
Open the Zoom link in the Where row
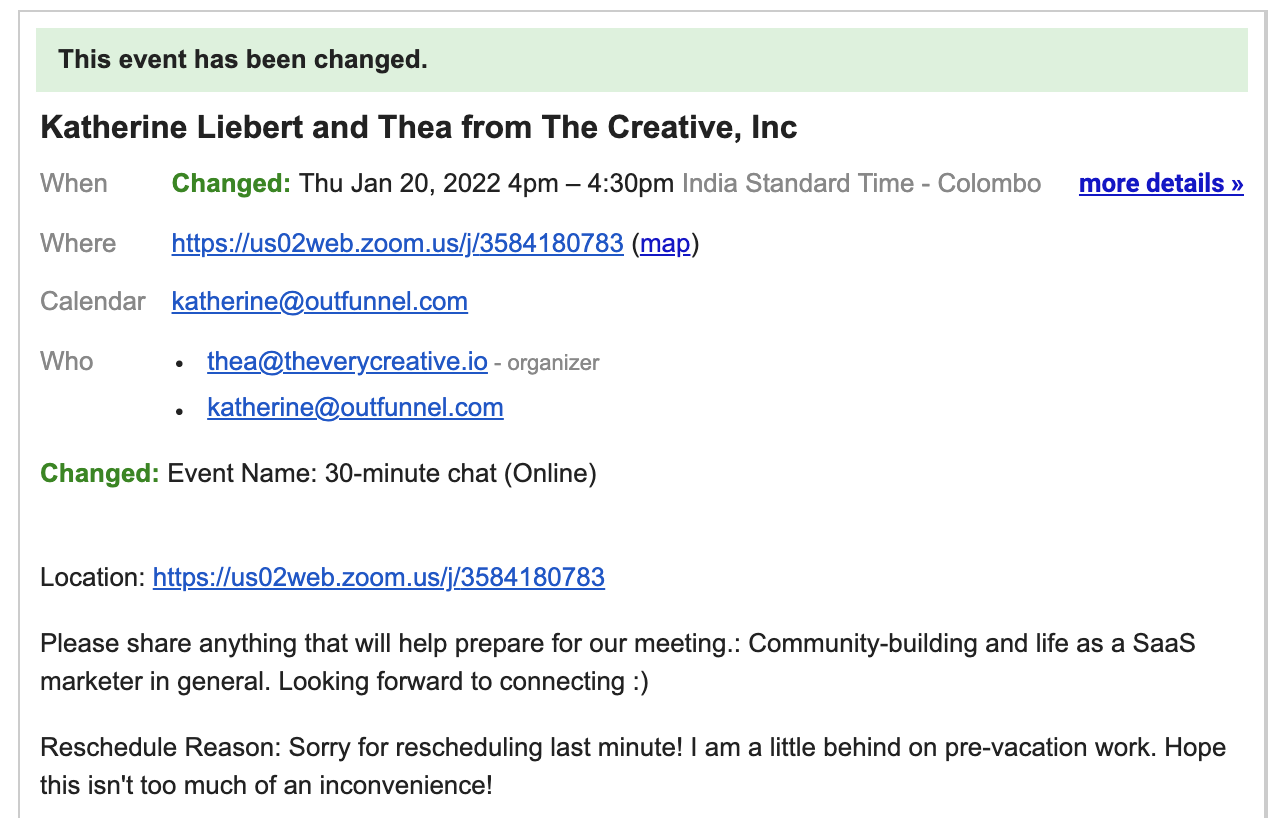[x=397, y=243]
